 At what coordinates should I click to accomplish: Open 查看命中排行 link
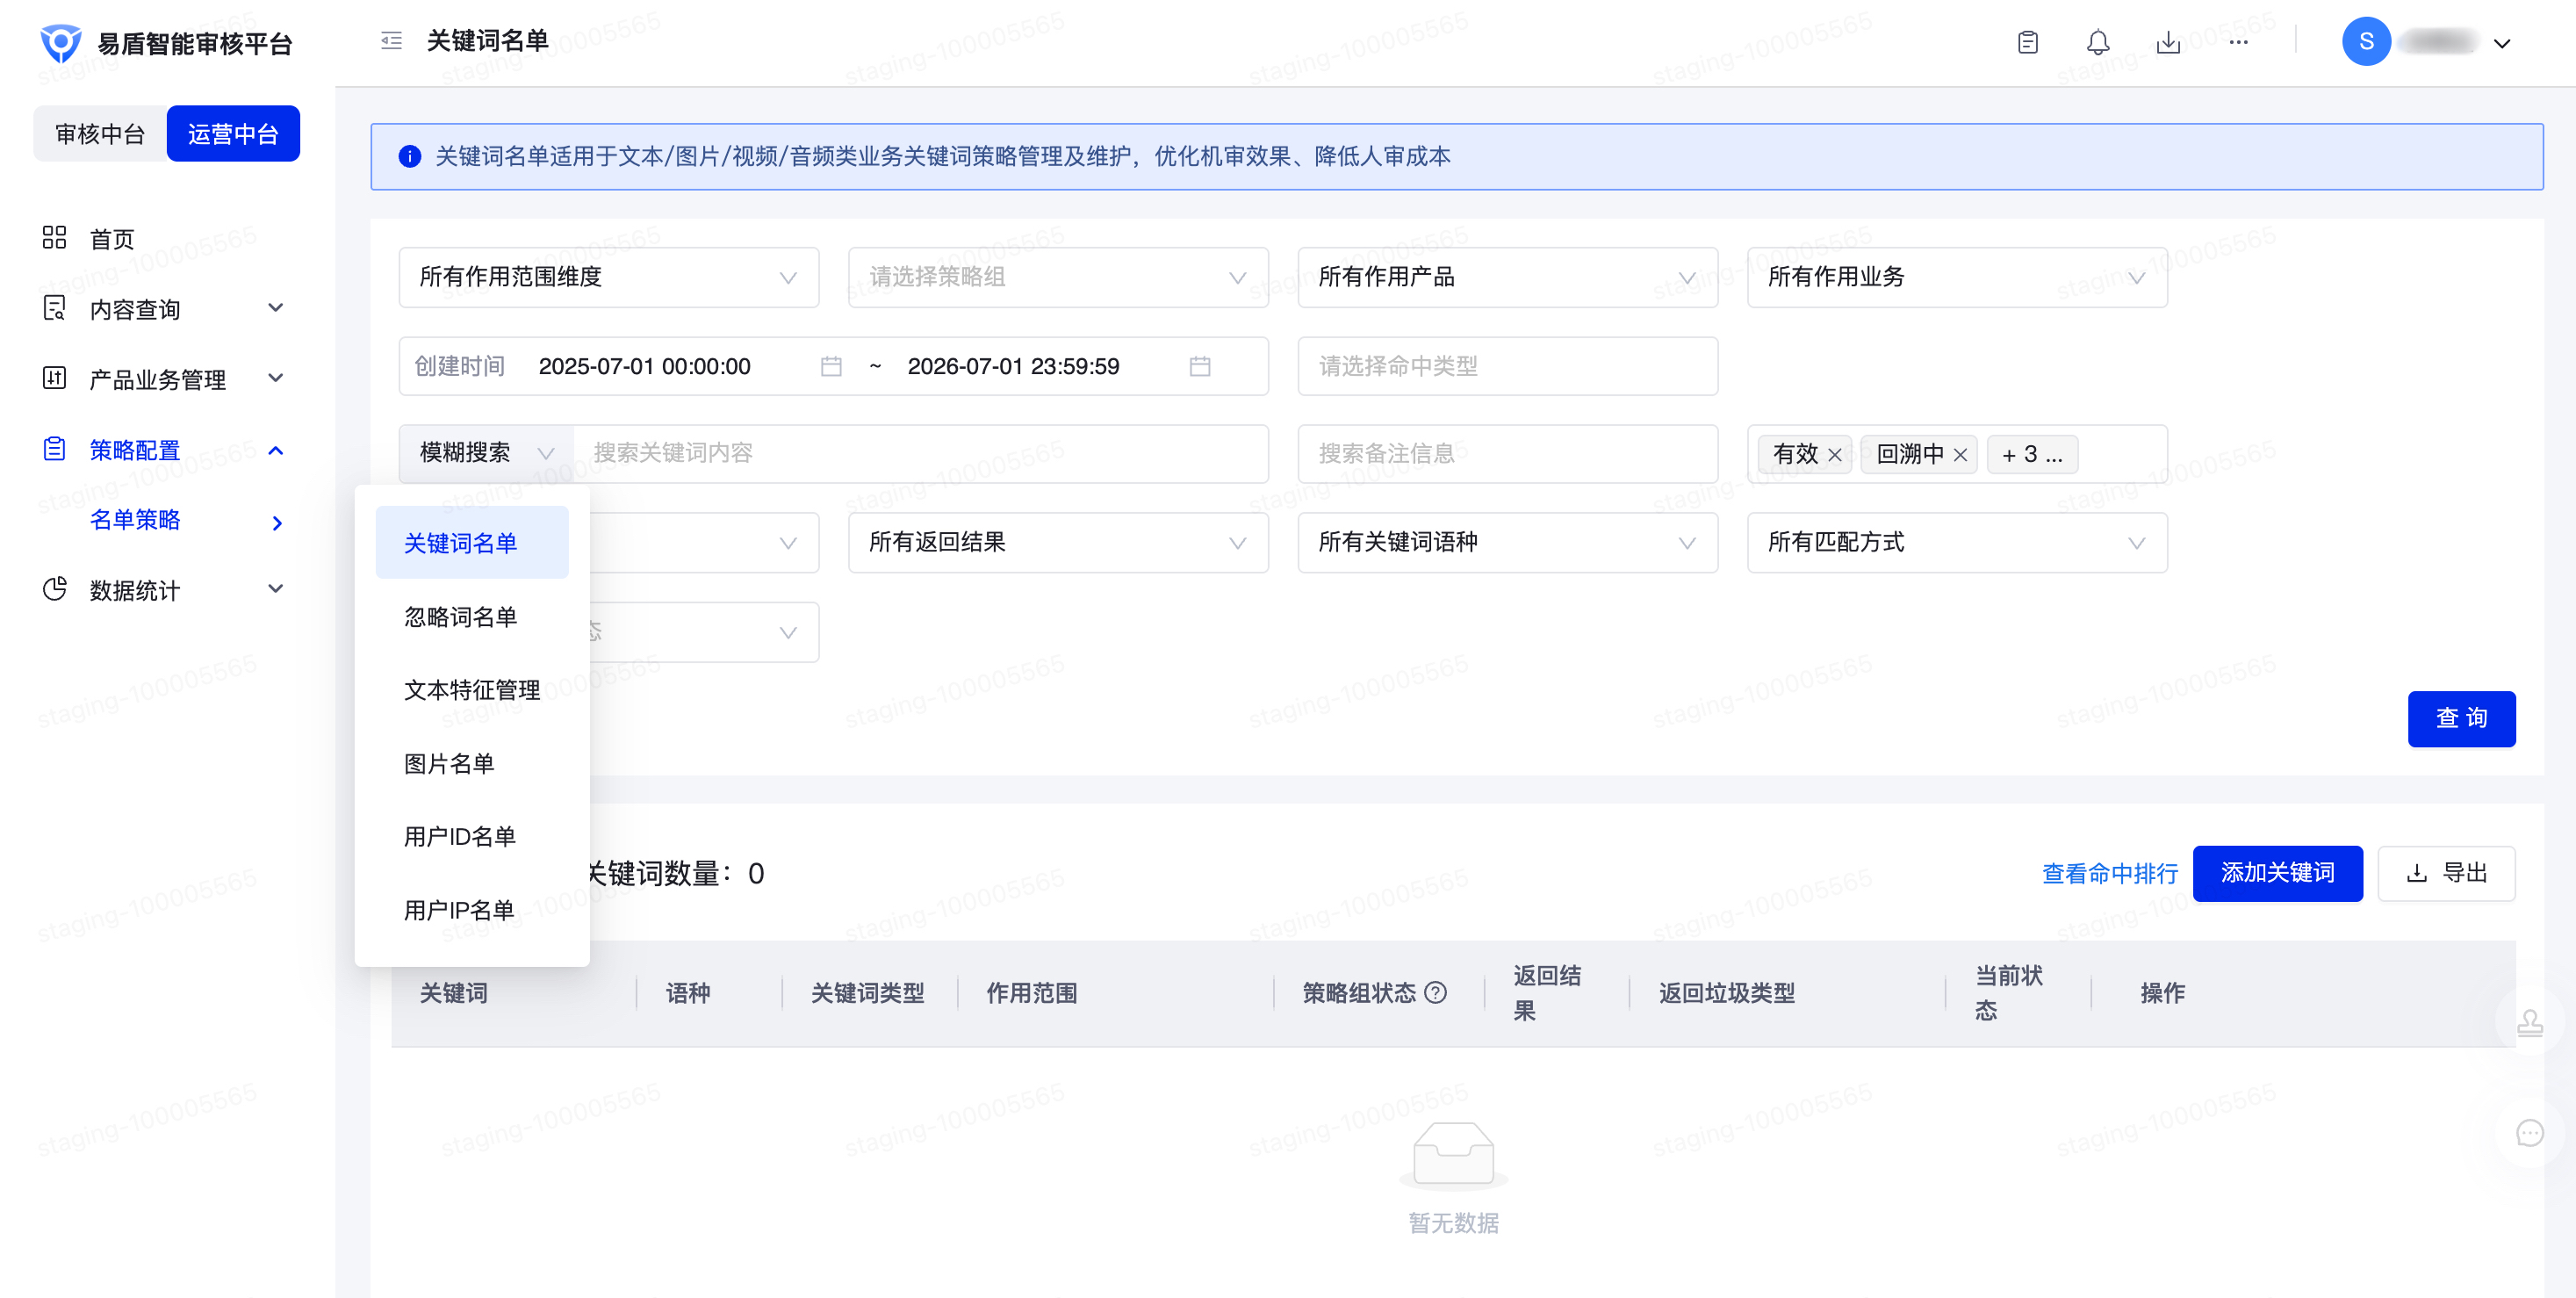click(x=2109, y=874)
